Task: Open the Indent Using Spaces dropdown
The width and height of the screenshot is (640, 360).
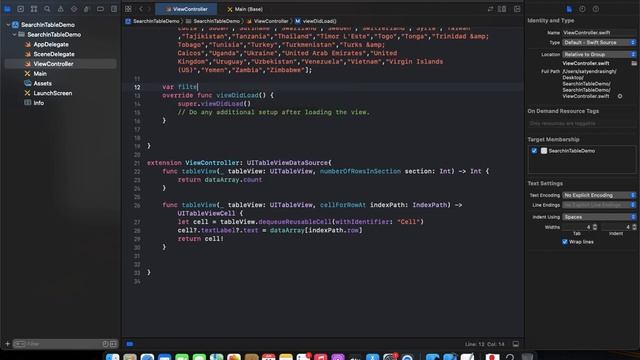Action: tap(599, 217)
